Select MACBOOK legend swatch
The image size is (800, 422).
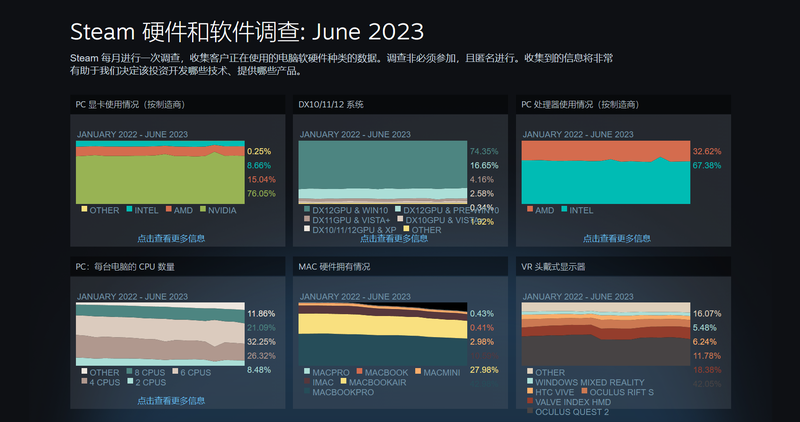click(359, 371)
